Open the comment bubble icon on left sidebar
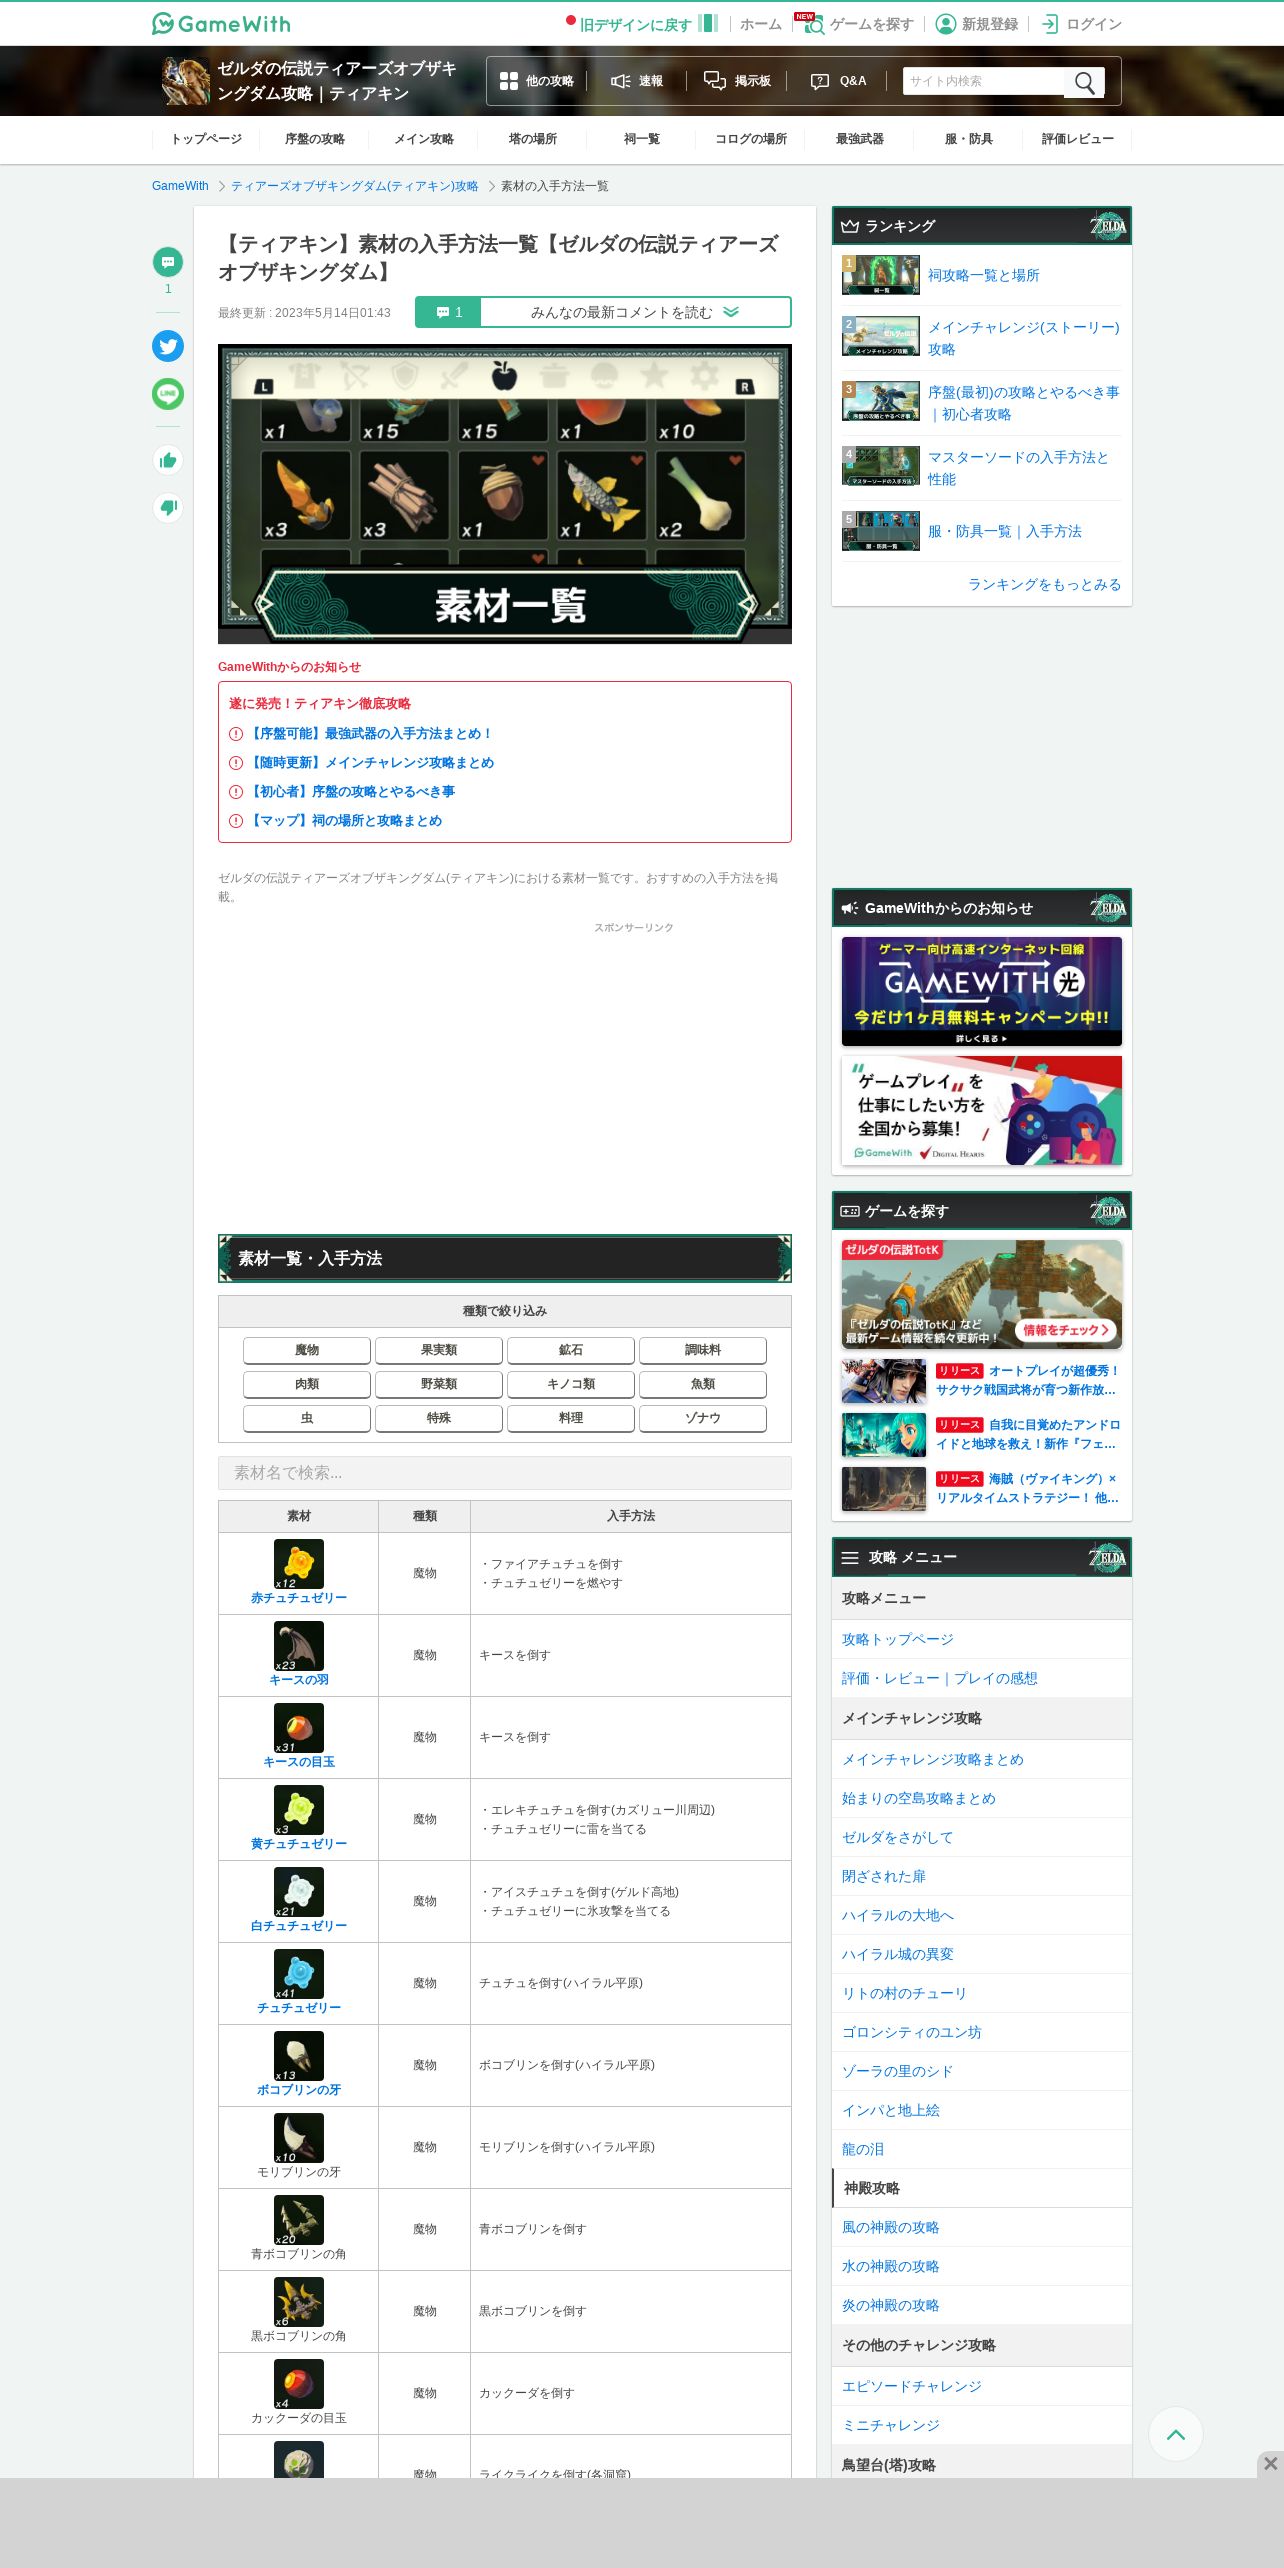1284x2568 pixels. (x=168, y=262)
